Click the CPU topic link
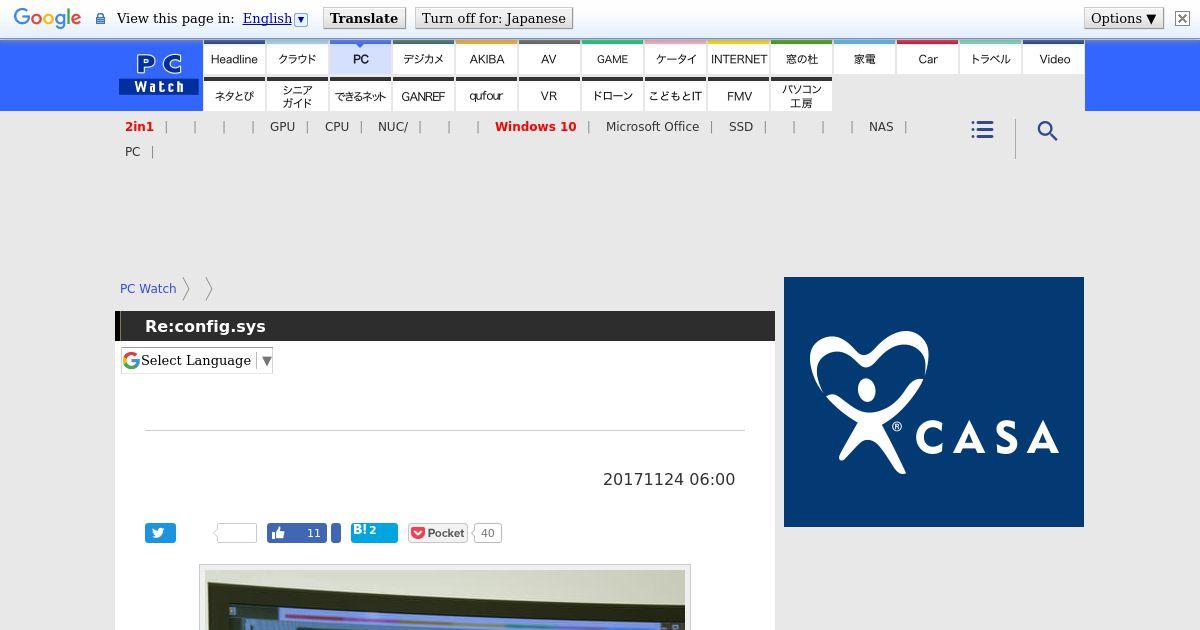The image size is (1200, 630). pyautogui.click(x=337, y=127)
